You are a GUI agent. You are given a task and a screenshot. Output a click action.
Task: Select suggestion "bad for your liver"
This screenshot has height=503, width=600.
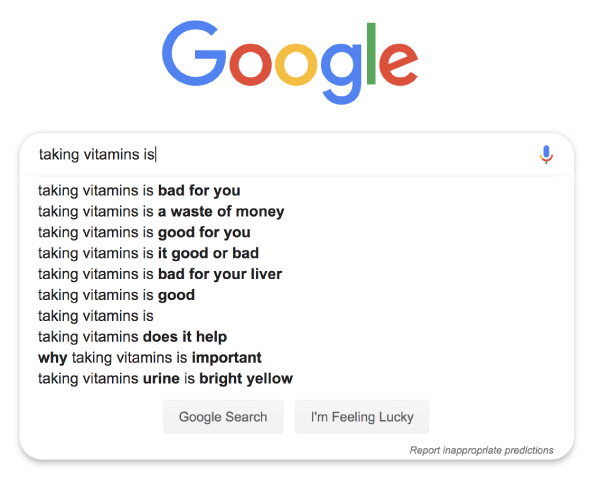tap(160, 274)
